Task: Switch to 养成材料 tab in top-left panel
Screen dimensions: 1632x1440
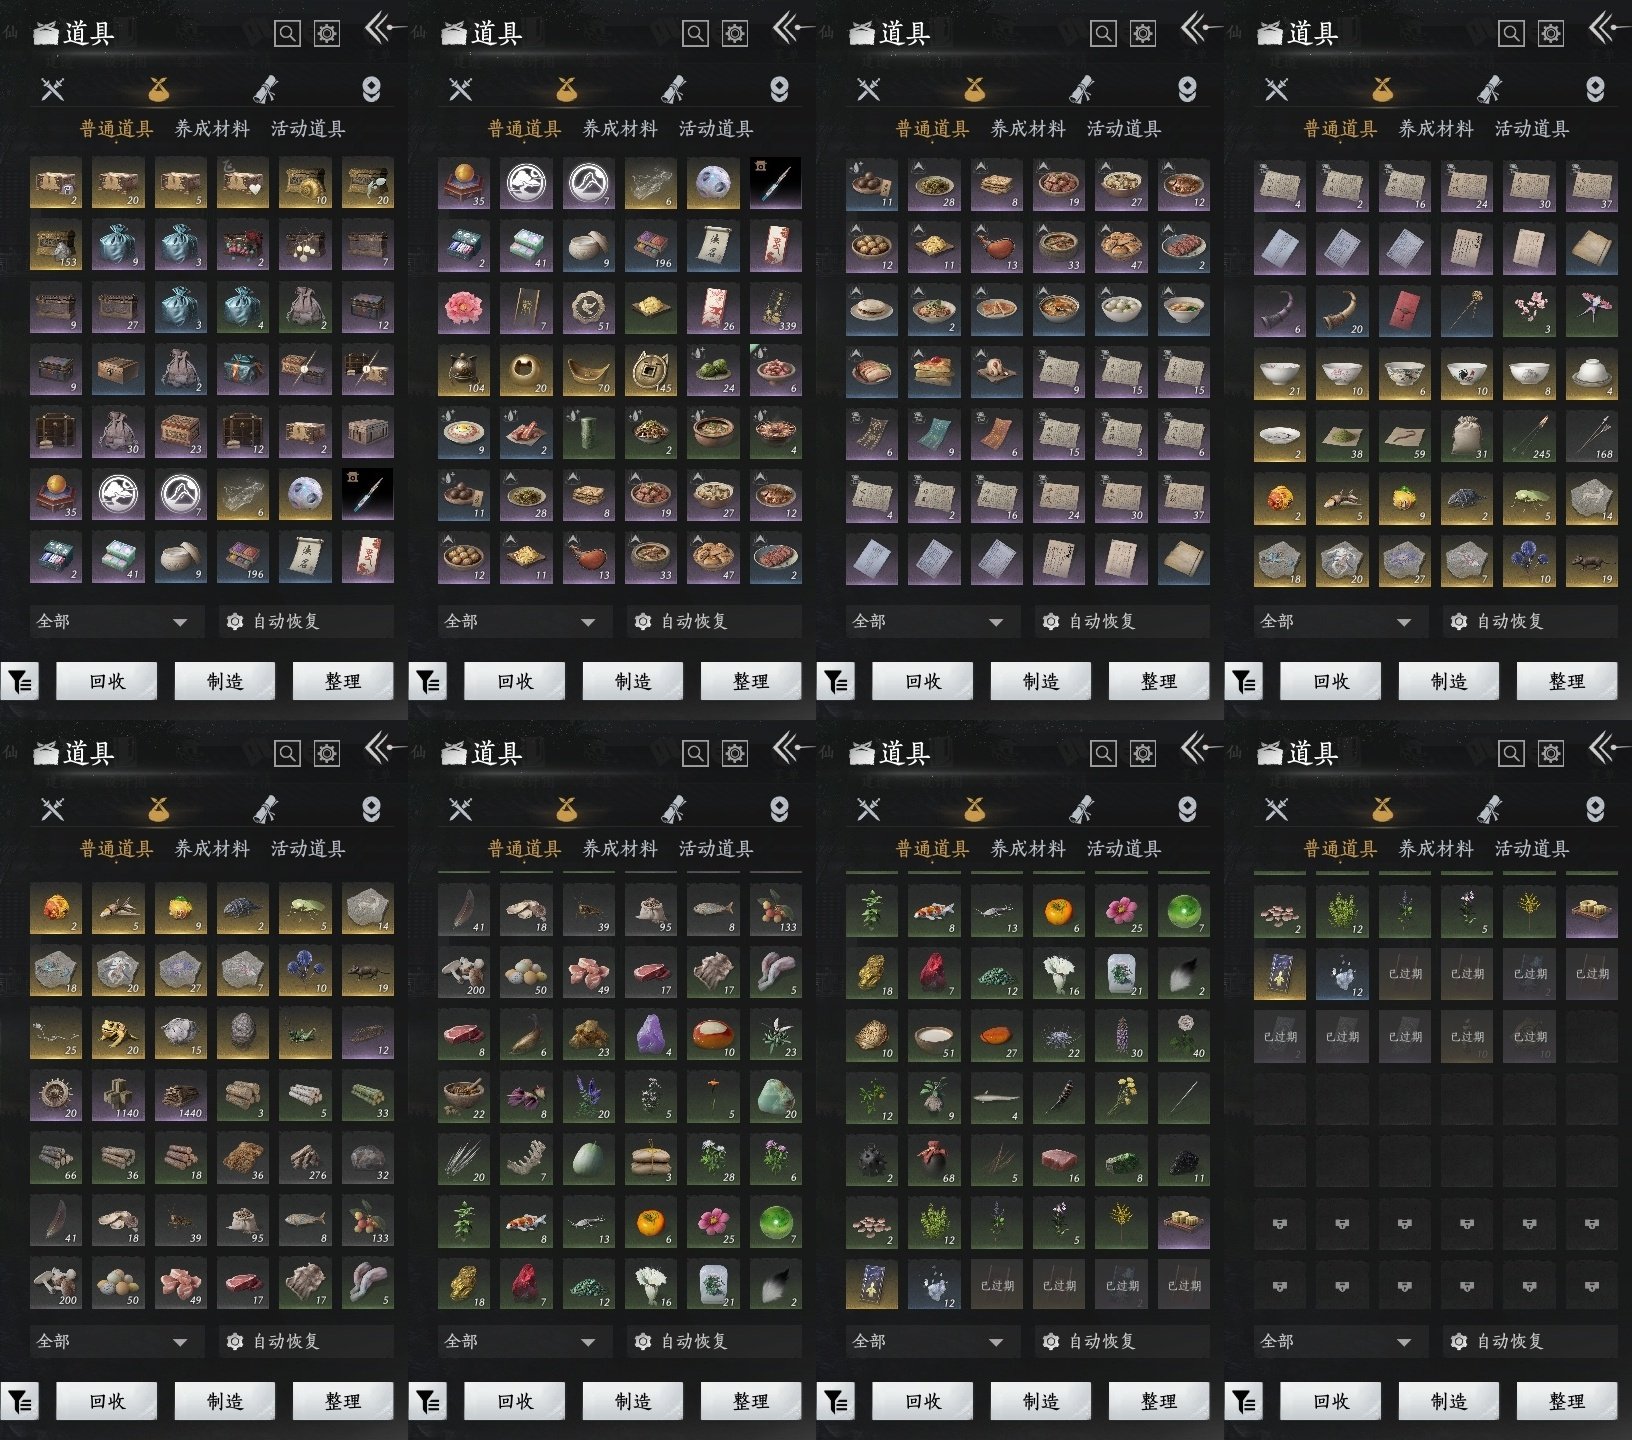Action: [212, 129]
